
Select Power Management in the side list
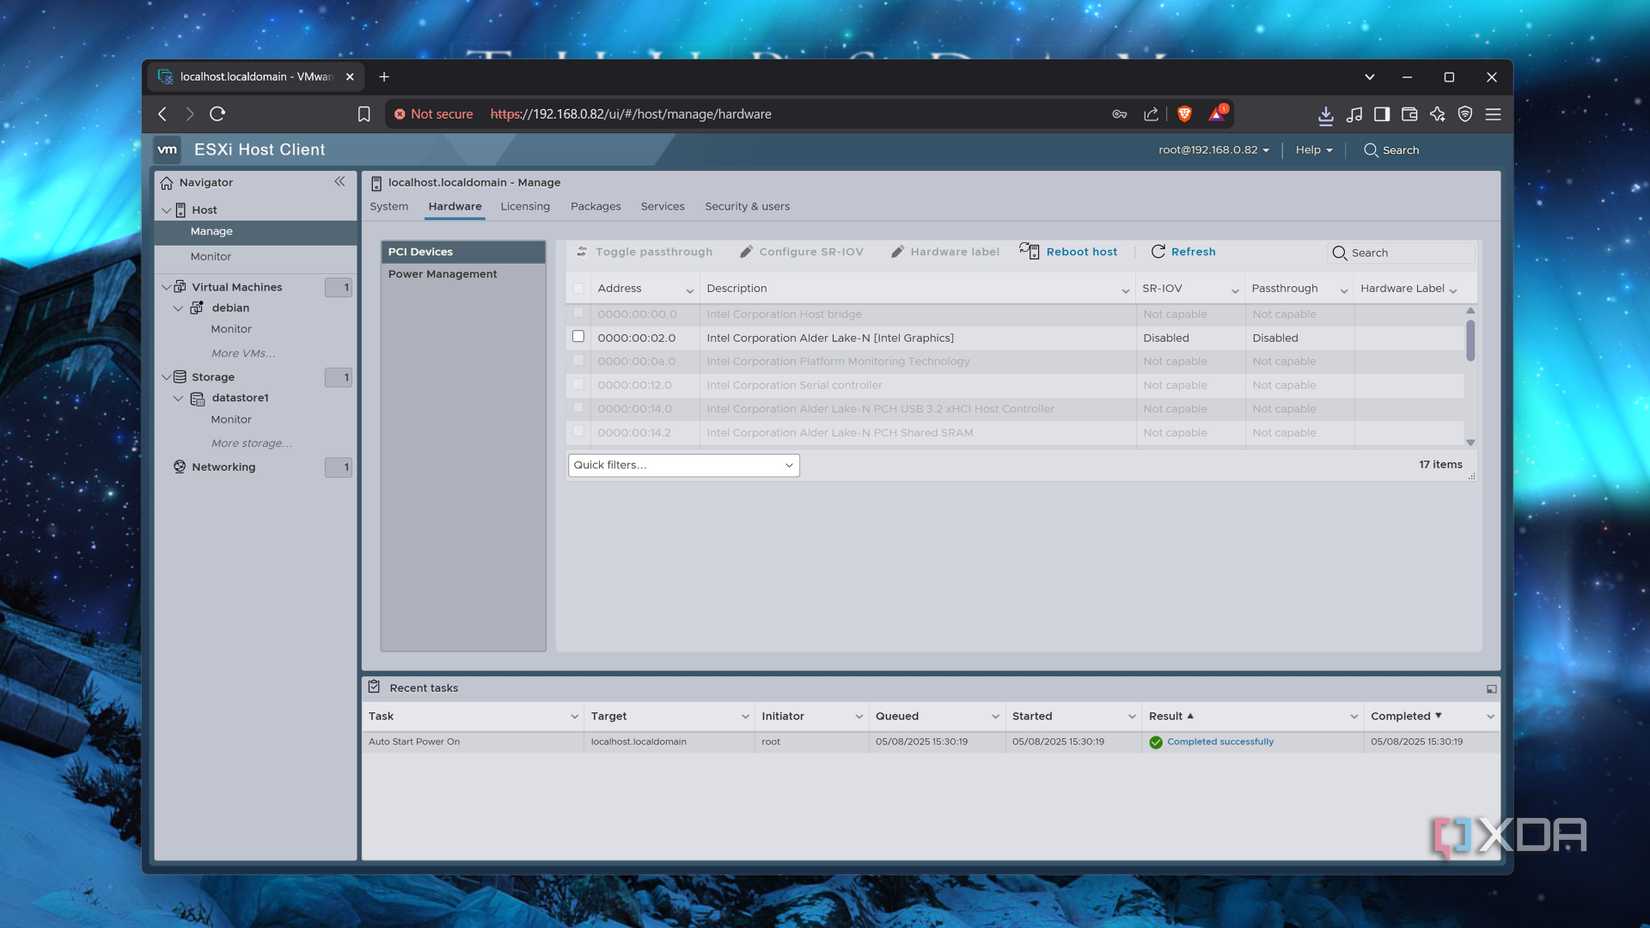[x=442, y=274]
